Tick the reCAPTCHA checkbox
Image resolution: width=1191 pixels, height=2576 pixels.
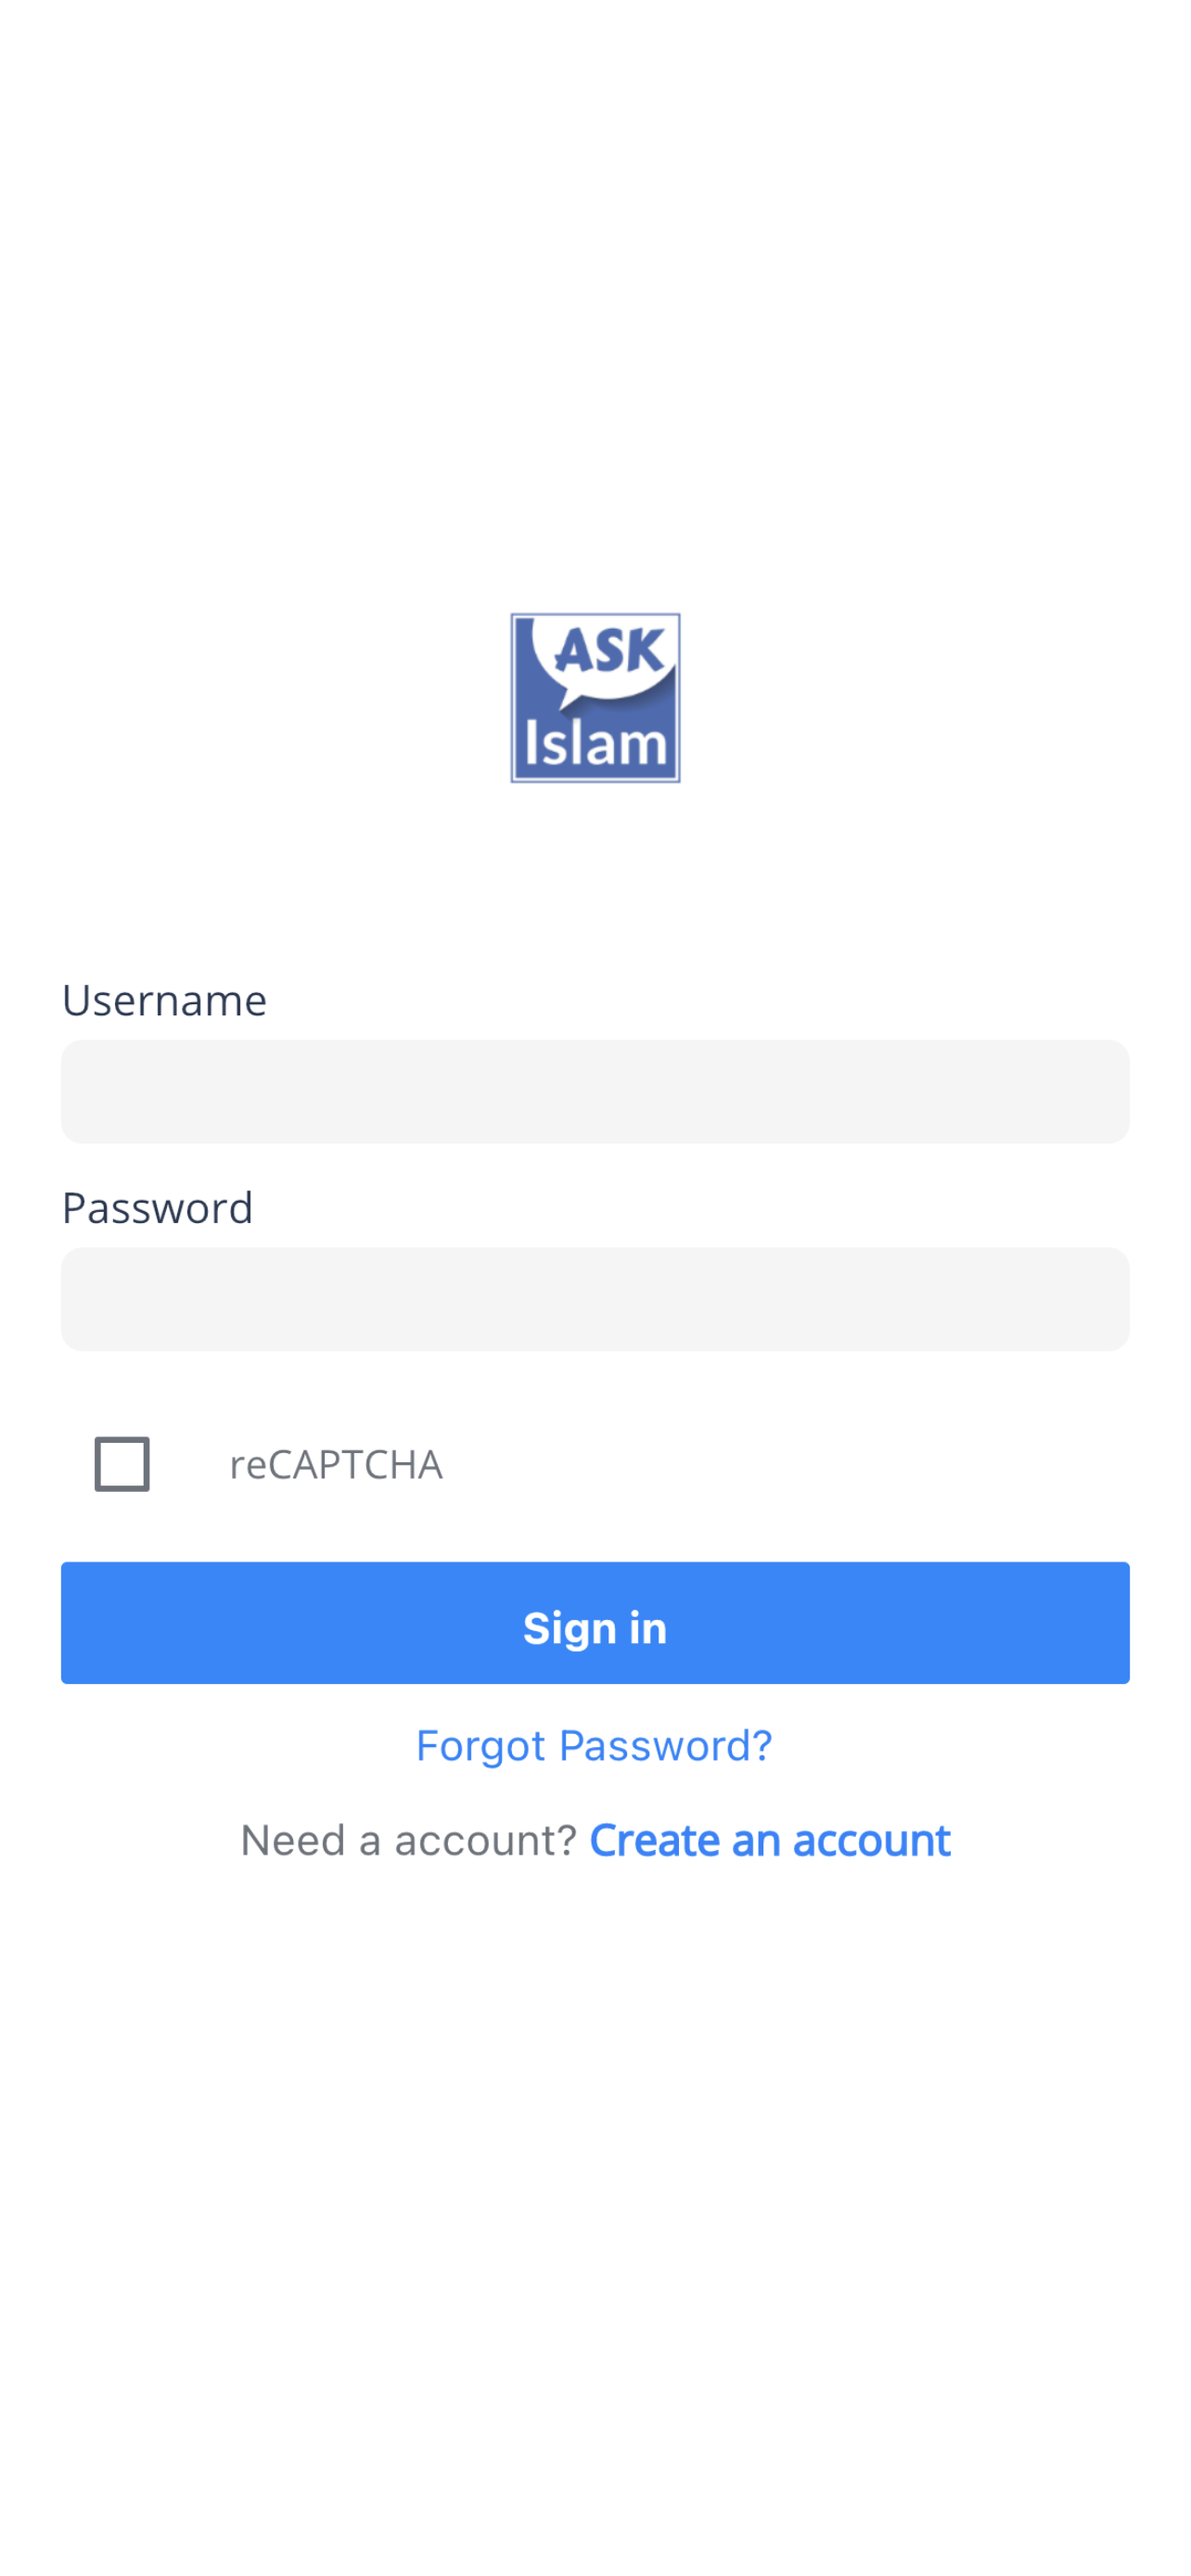click(122, 1463)
